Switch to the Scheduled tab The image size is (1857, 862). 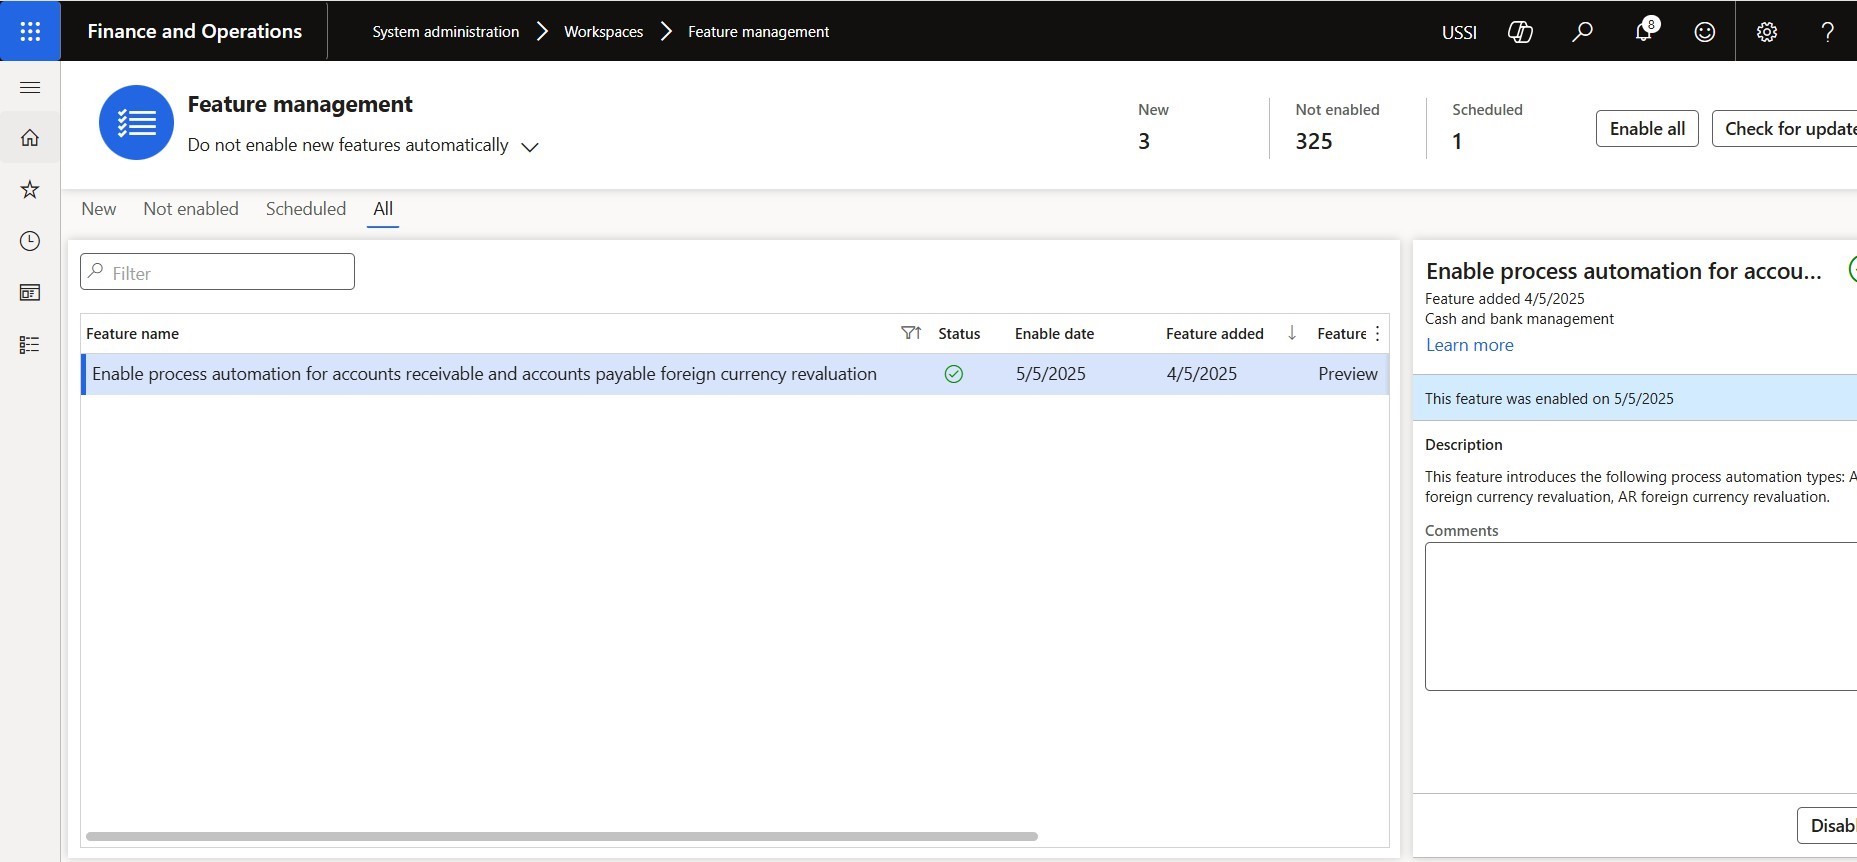click(306, 209)
